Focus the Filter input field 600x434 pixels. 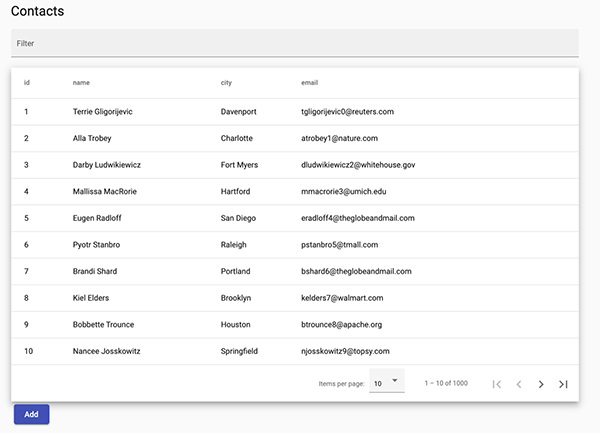[x=295, y=43]
